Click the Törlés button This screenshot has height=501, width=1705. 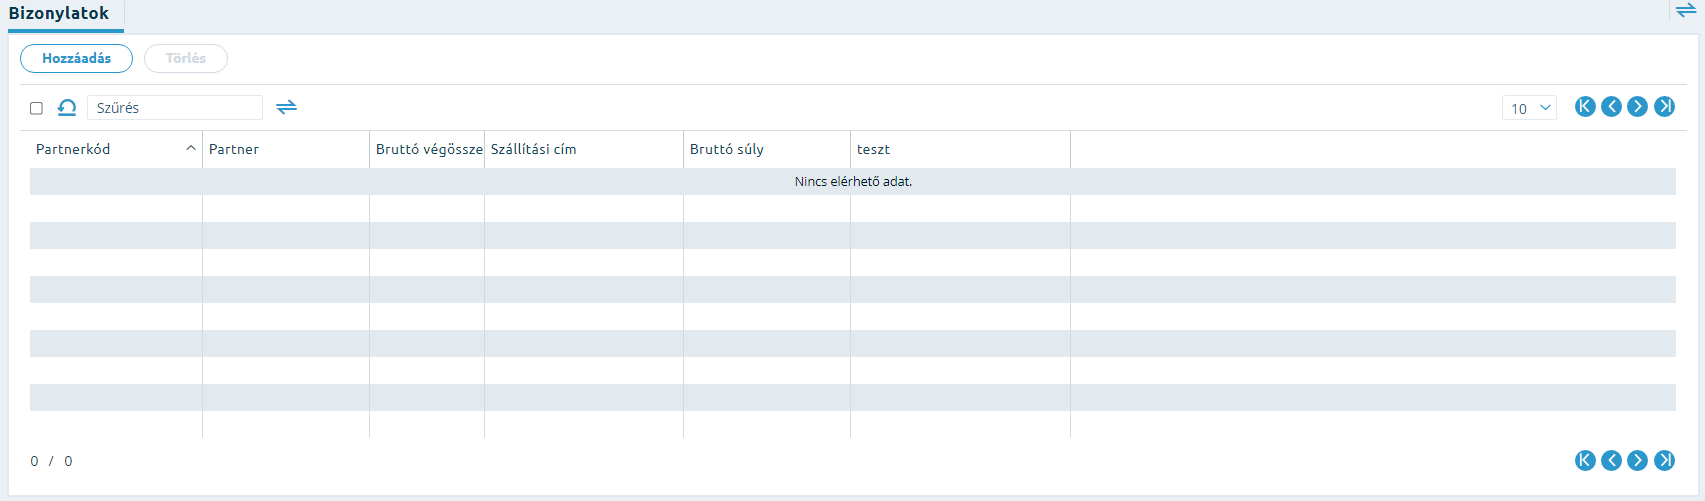click(186, 58)
